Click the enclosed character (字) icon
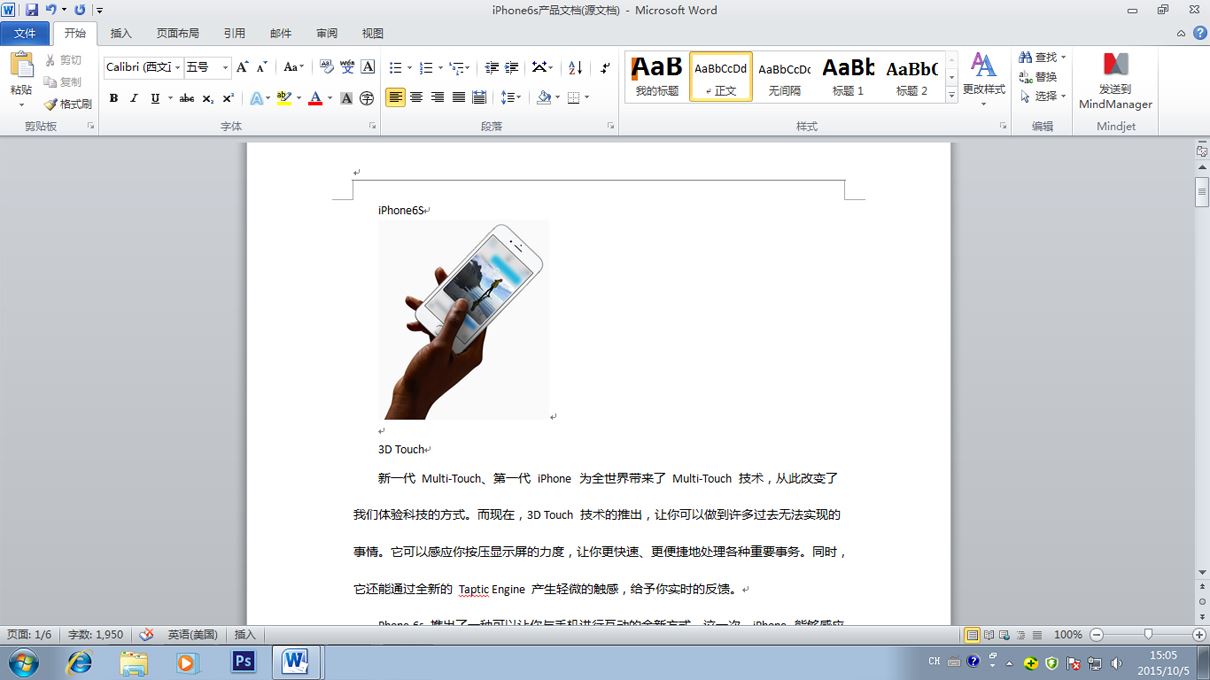 coord(367,98)
